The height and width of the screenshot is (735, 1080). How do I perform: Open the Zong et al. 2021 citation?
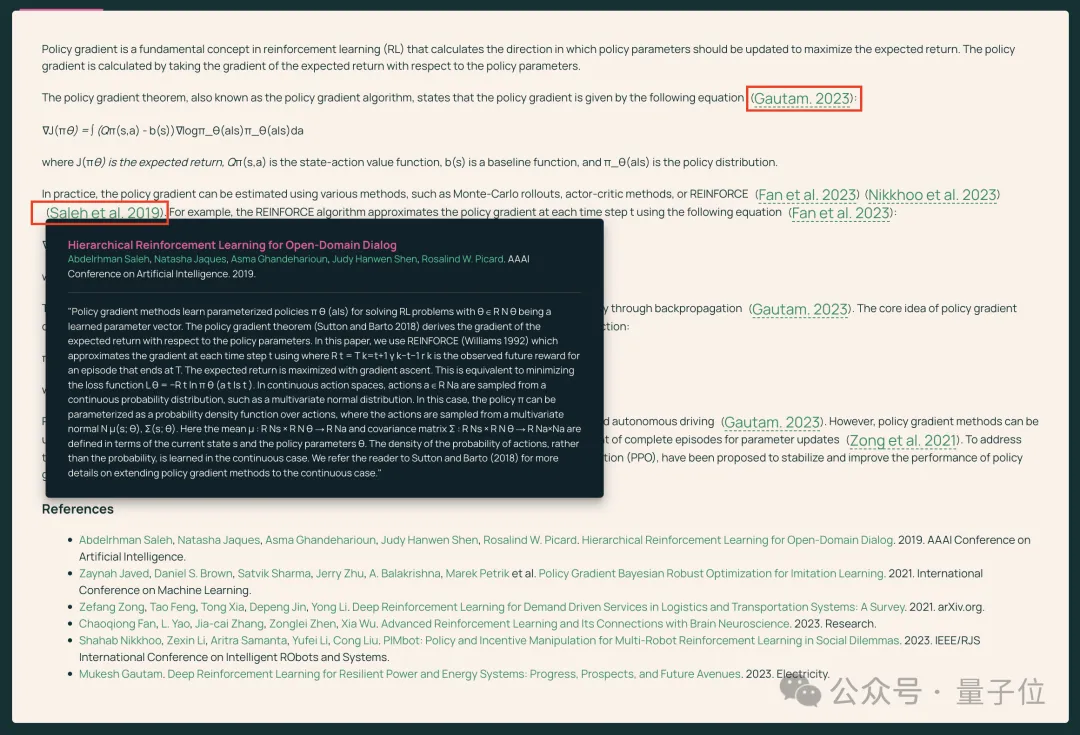tap(902, 440)
